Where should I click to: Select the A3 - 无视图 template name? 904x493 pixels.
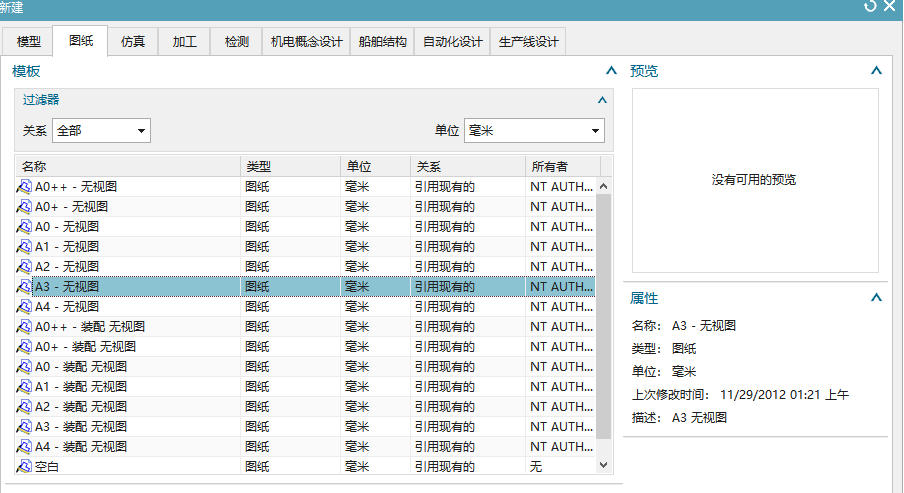pos(67,287)
